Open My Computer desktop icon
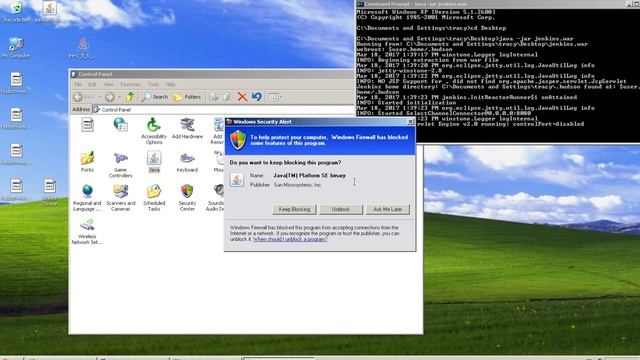The width and height of the screenshot is (640, 360). 16,47
